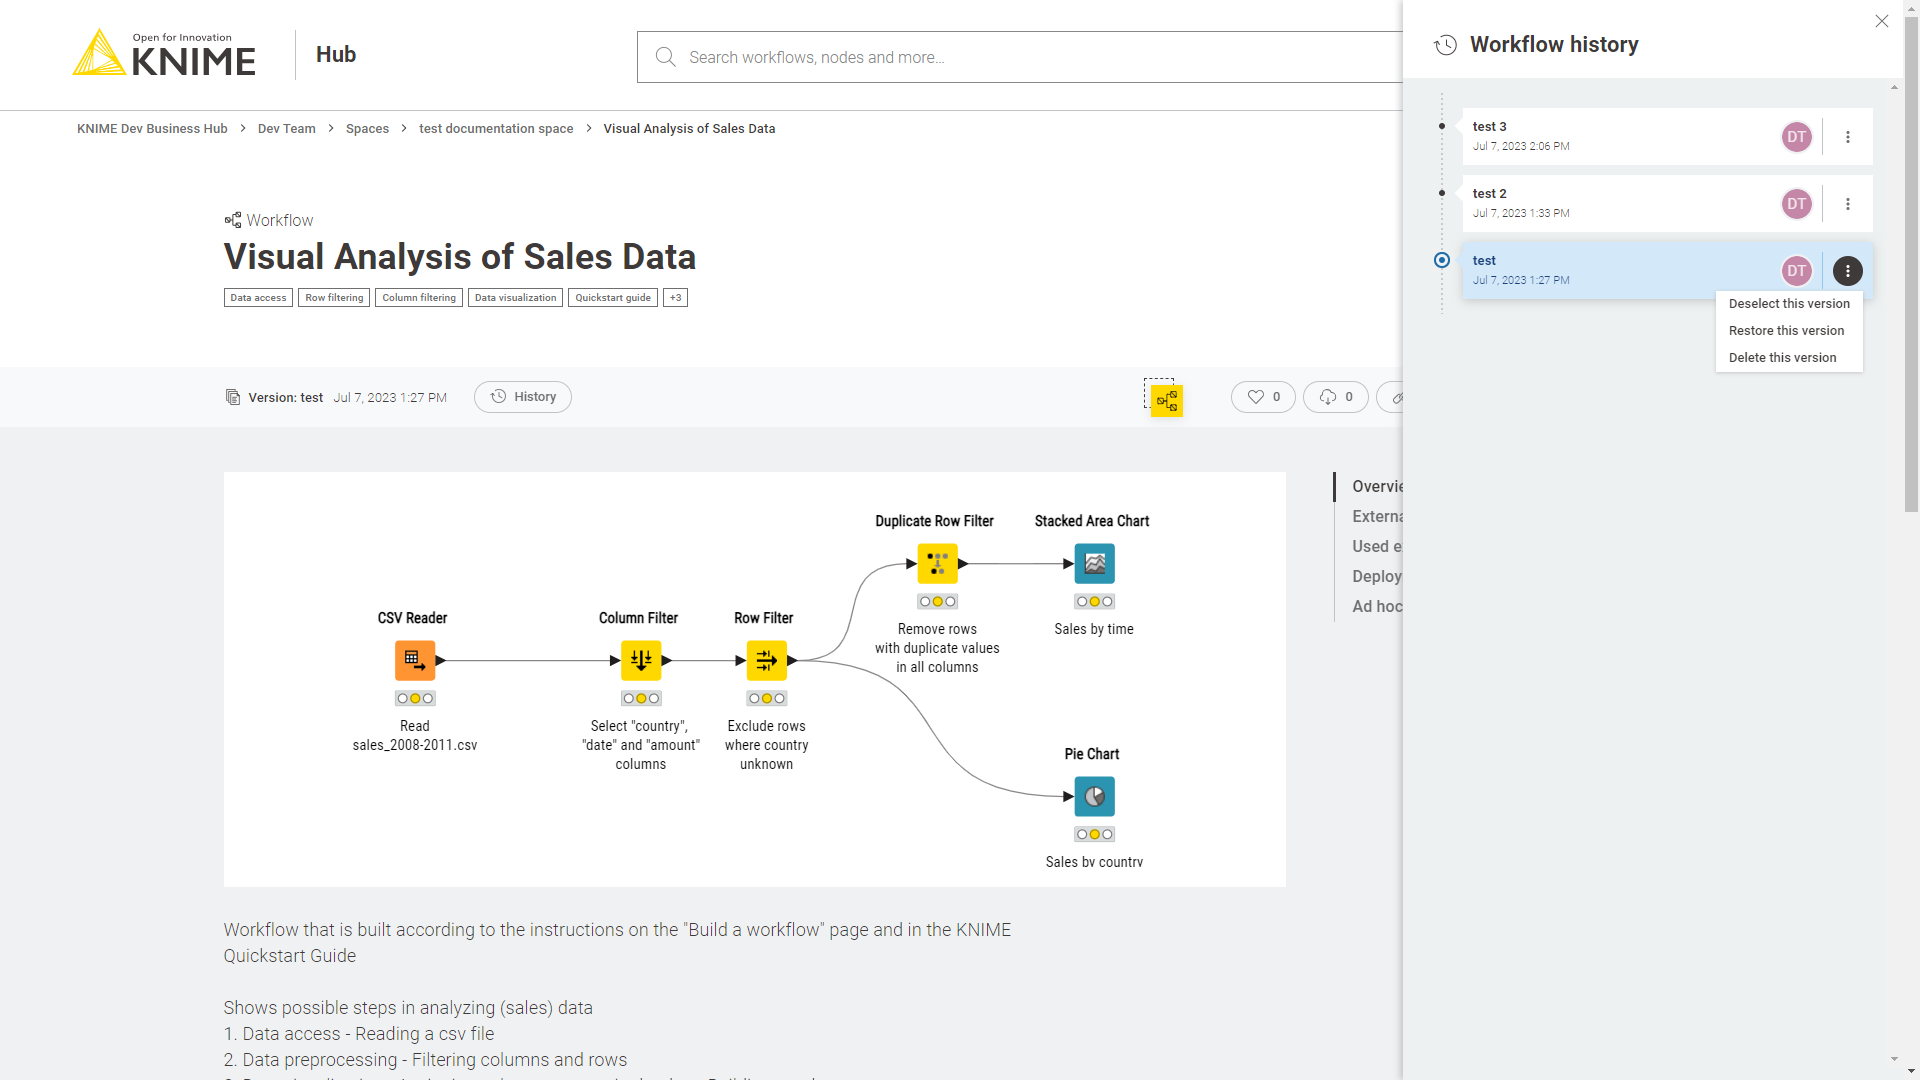Image resolution: width=1920 pixels, height=1080 pixels.
Task: Scroll down the workflow history panel
Action: [1894, 1065]
